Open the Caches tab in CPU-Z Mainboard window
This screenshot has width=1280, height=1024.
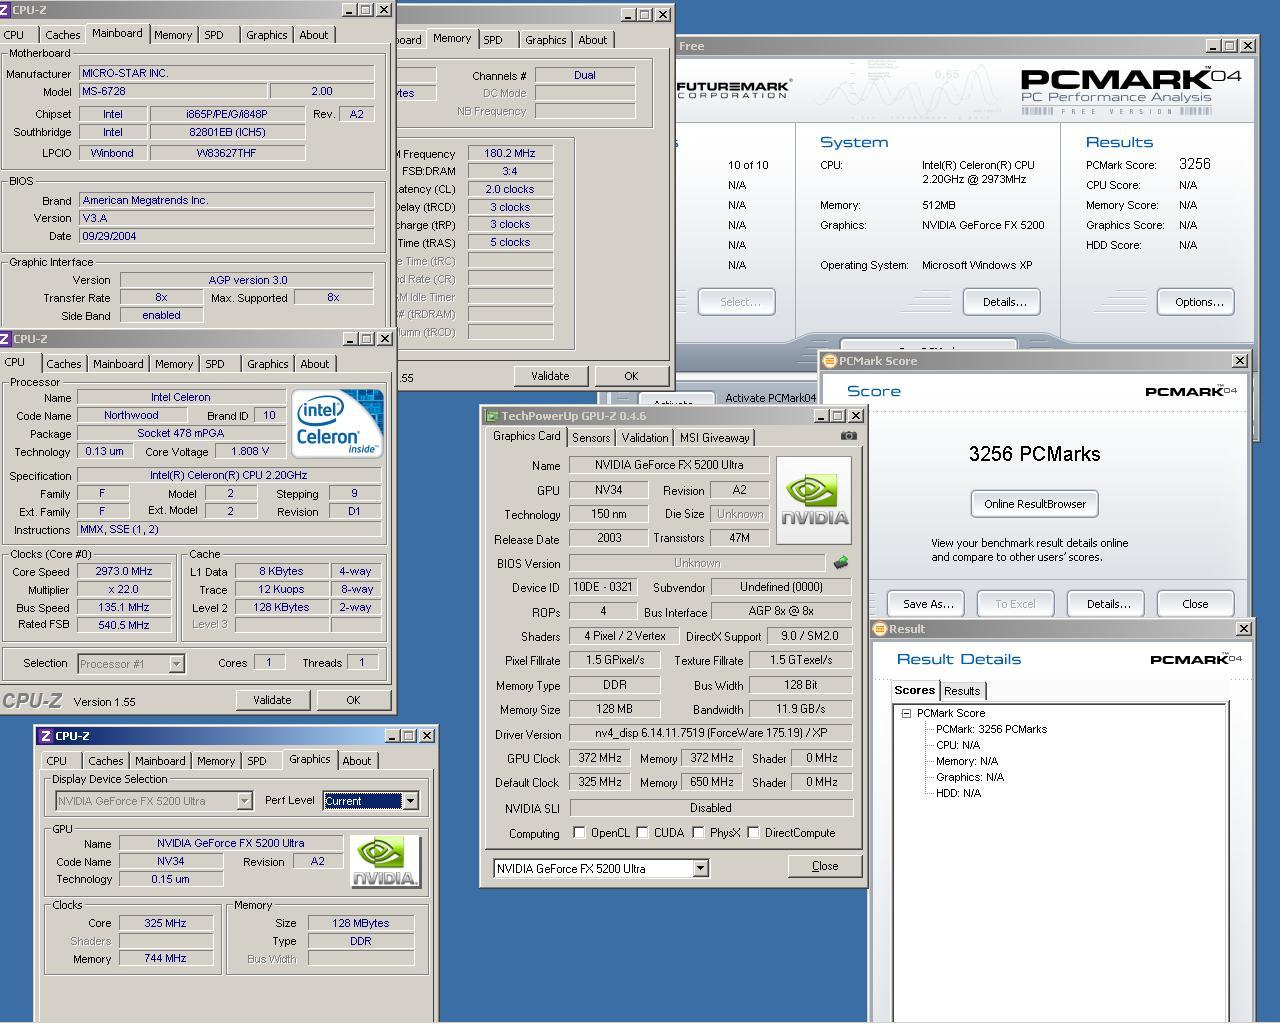[x=63, y=35]
